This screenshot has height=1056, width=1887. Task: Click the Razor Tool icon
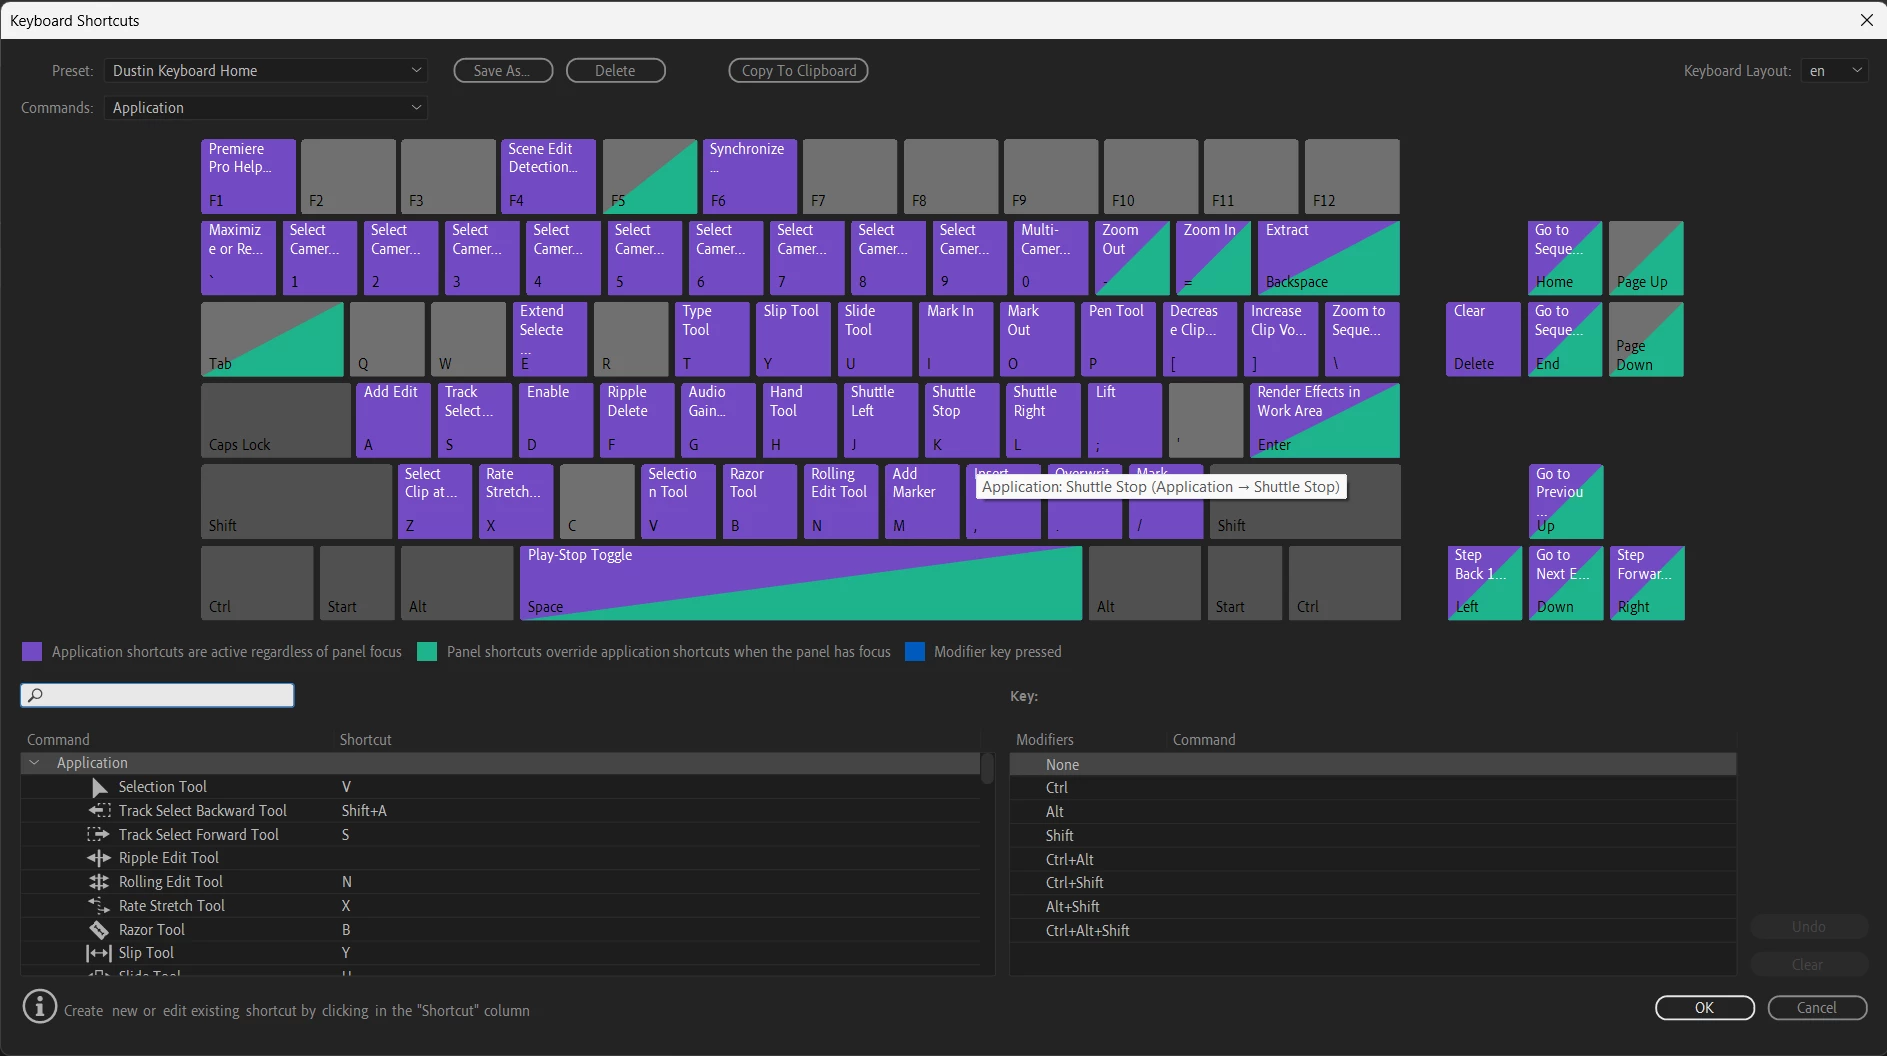99,930
